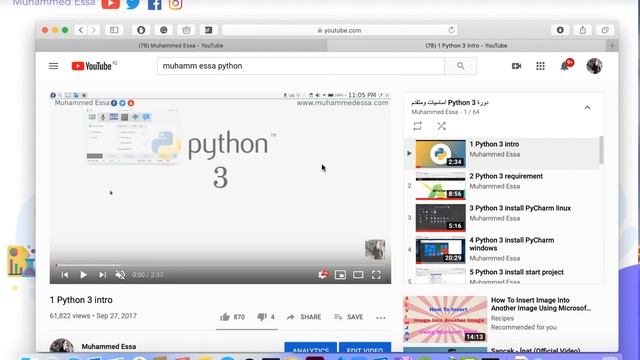
Task: Click Safari forward navigation arrow
Action: pyautogui.click(x=93, y=30)
